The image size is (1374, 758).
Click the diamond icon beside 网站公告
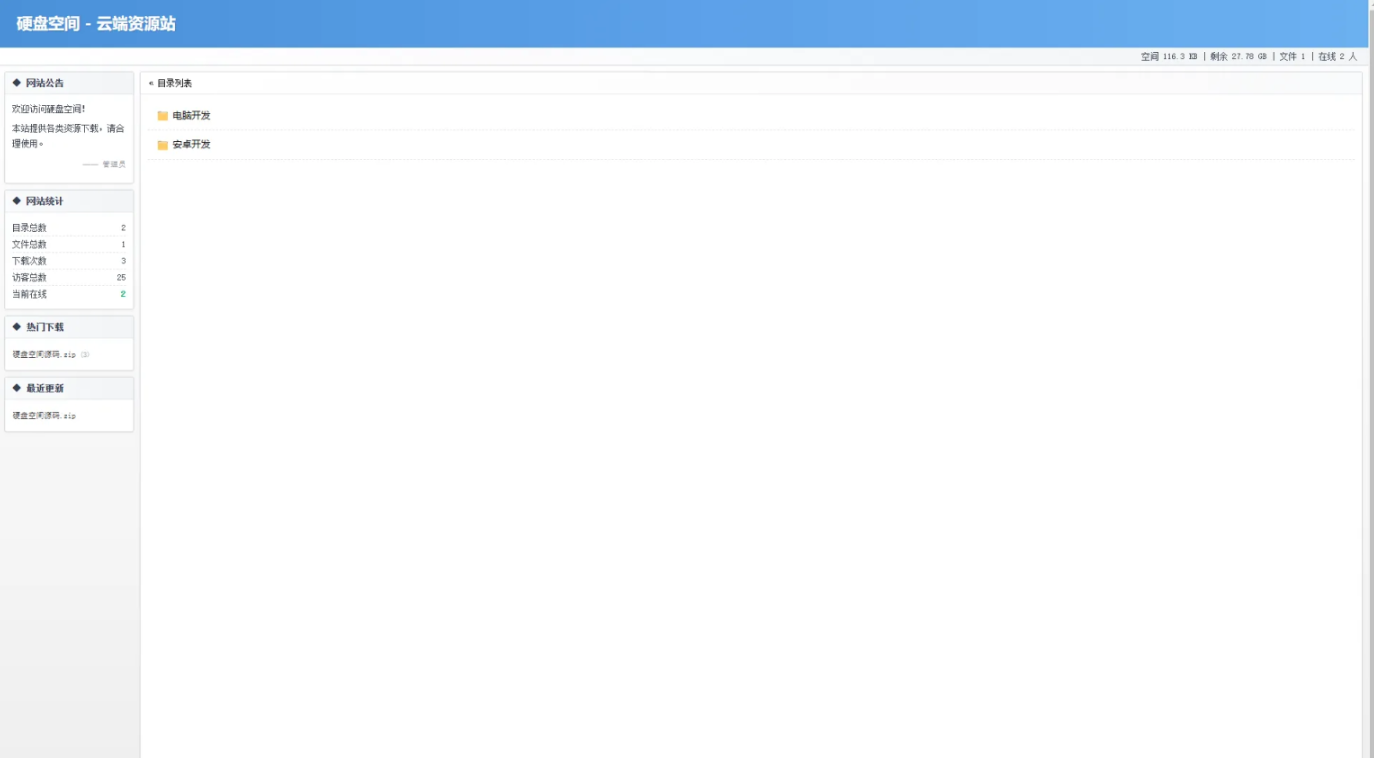coord(17,83)
